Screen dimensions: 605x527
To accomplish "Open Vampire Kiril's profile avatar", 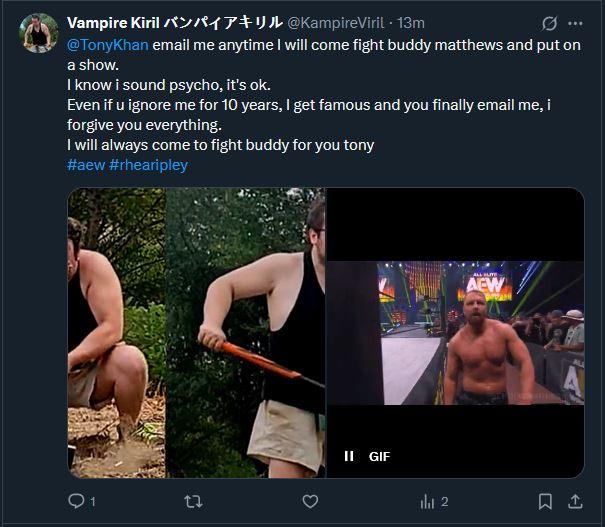I will click(x=39, y=36).
